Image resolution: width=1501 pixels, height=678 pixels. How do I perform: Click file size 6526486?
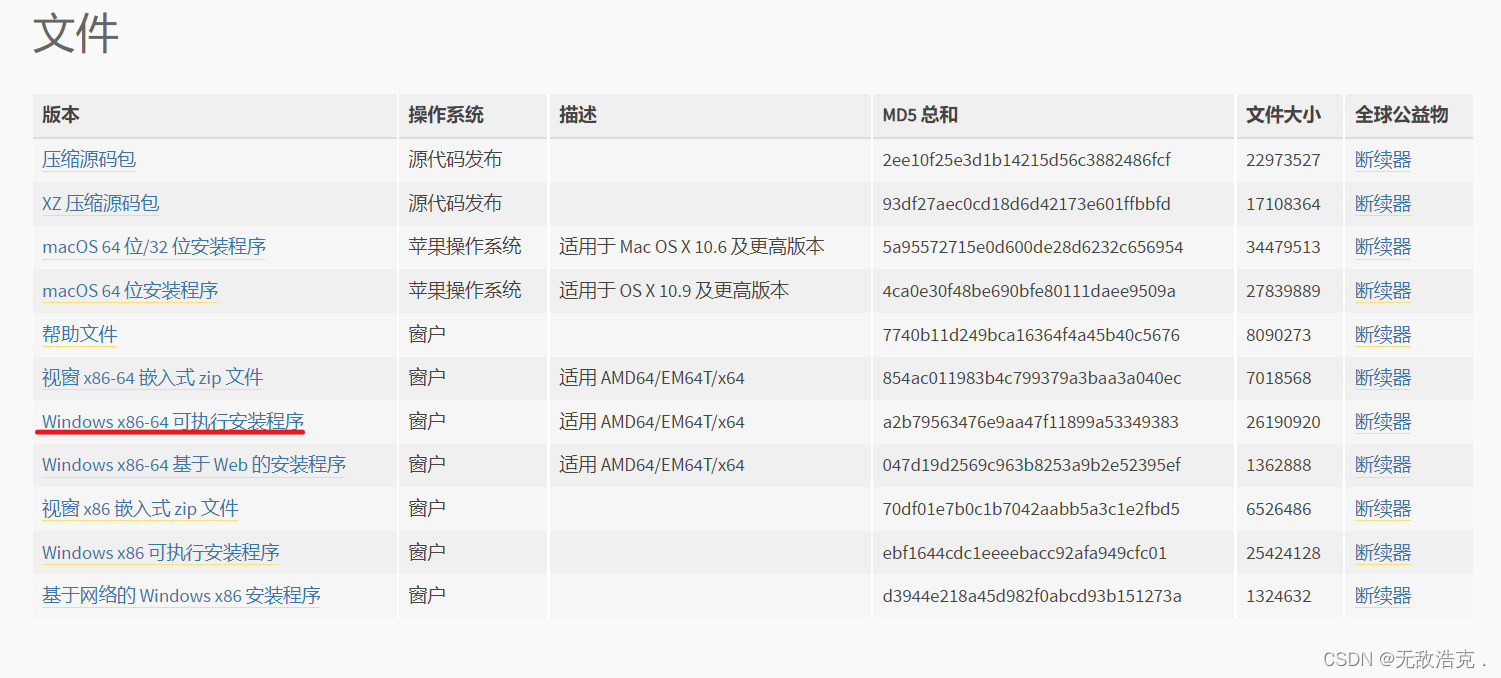tap(1279, 509)
